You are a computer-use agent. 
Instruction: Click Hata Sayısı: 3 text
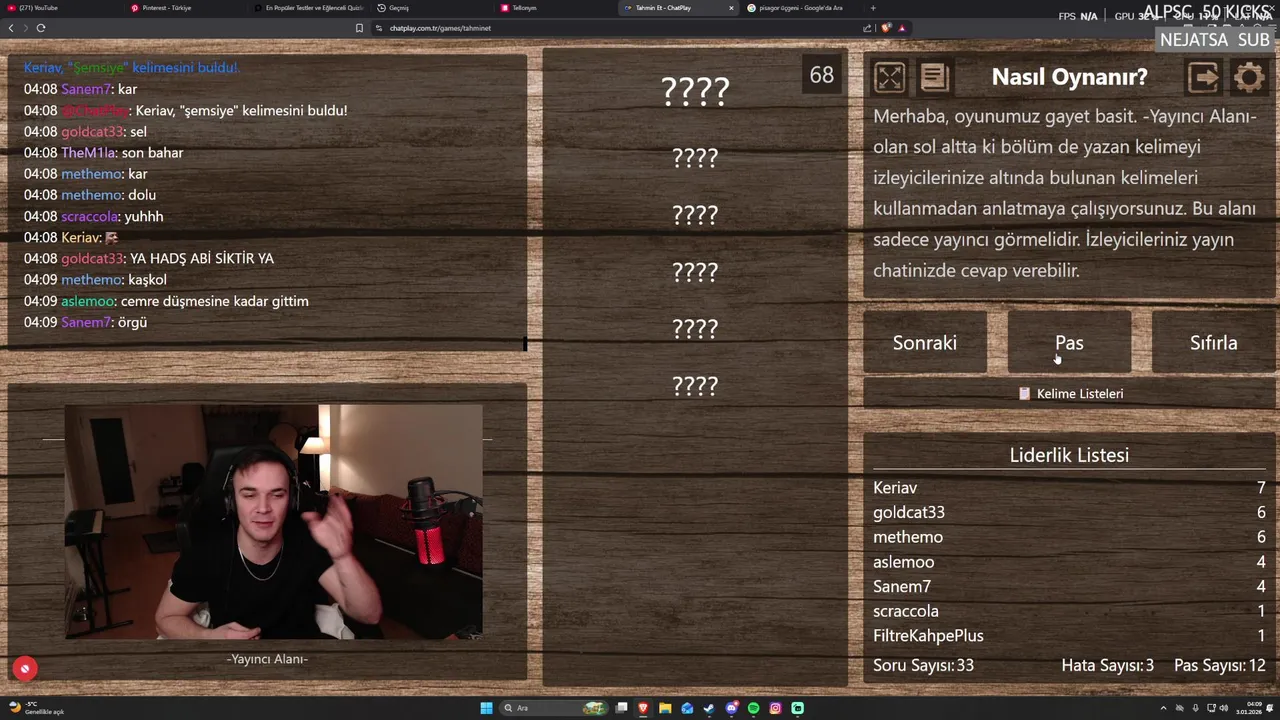click(x=1108, y=665)
